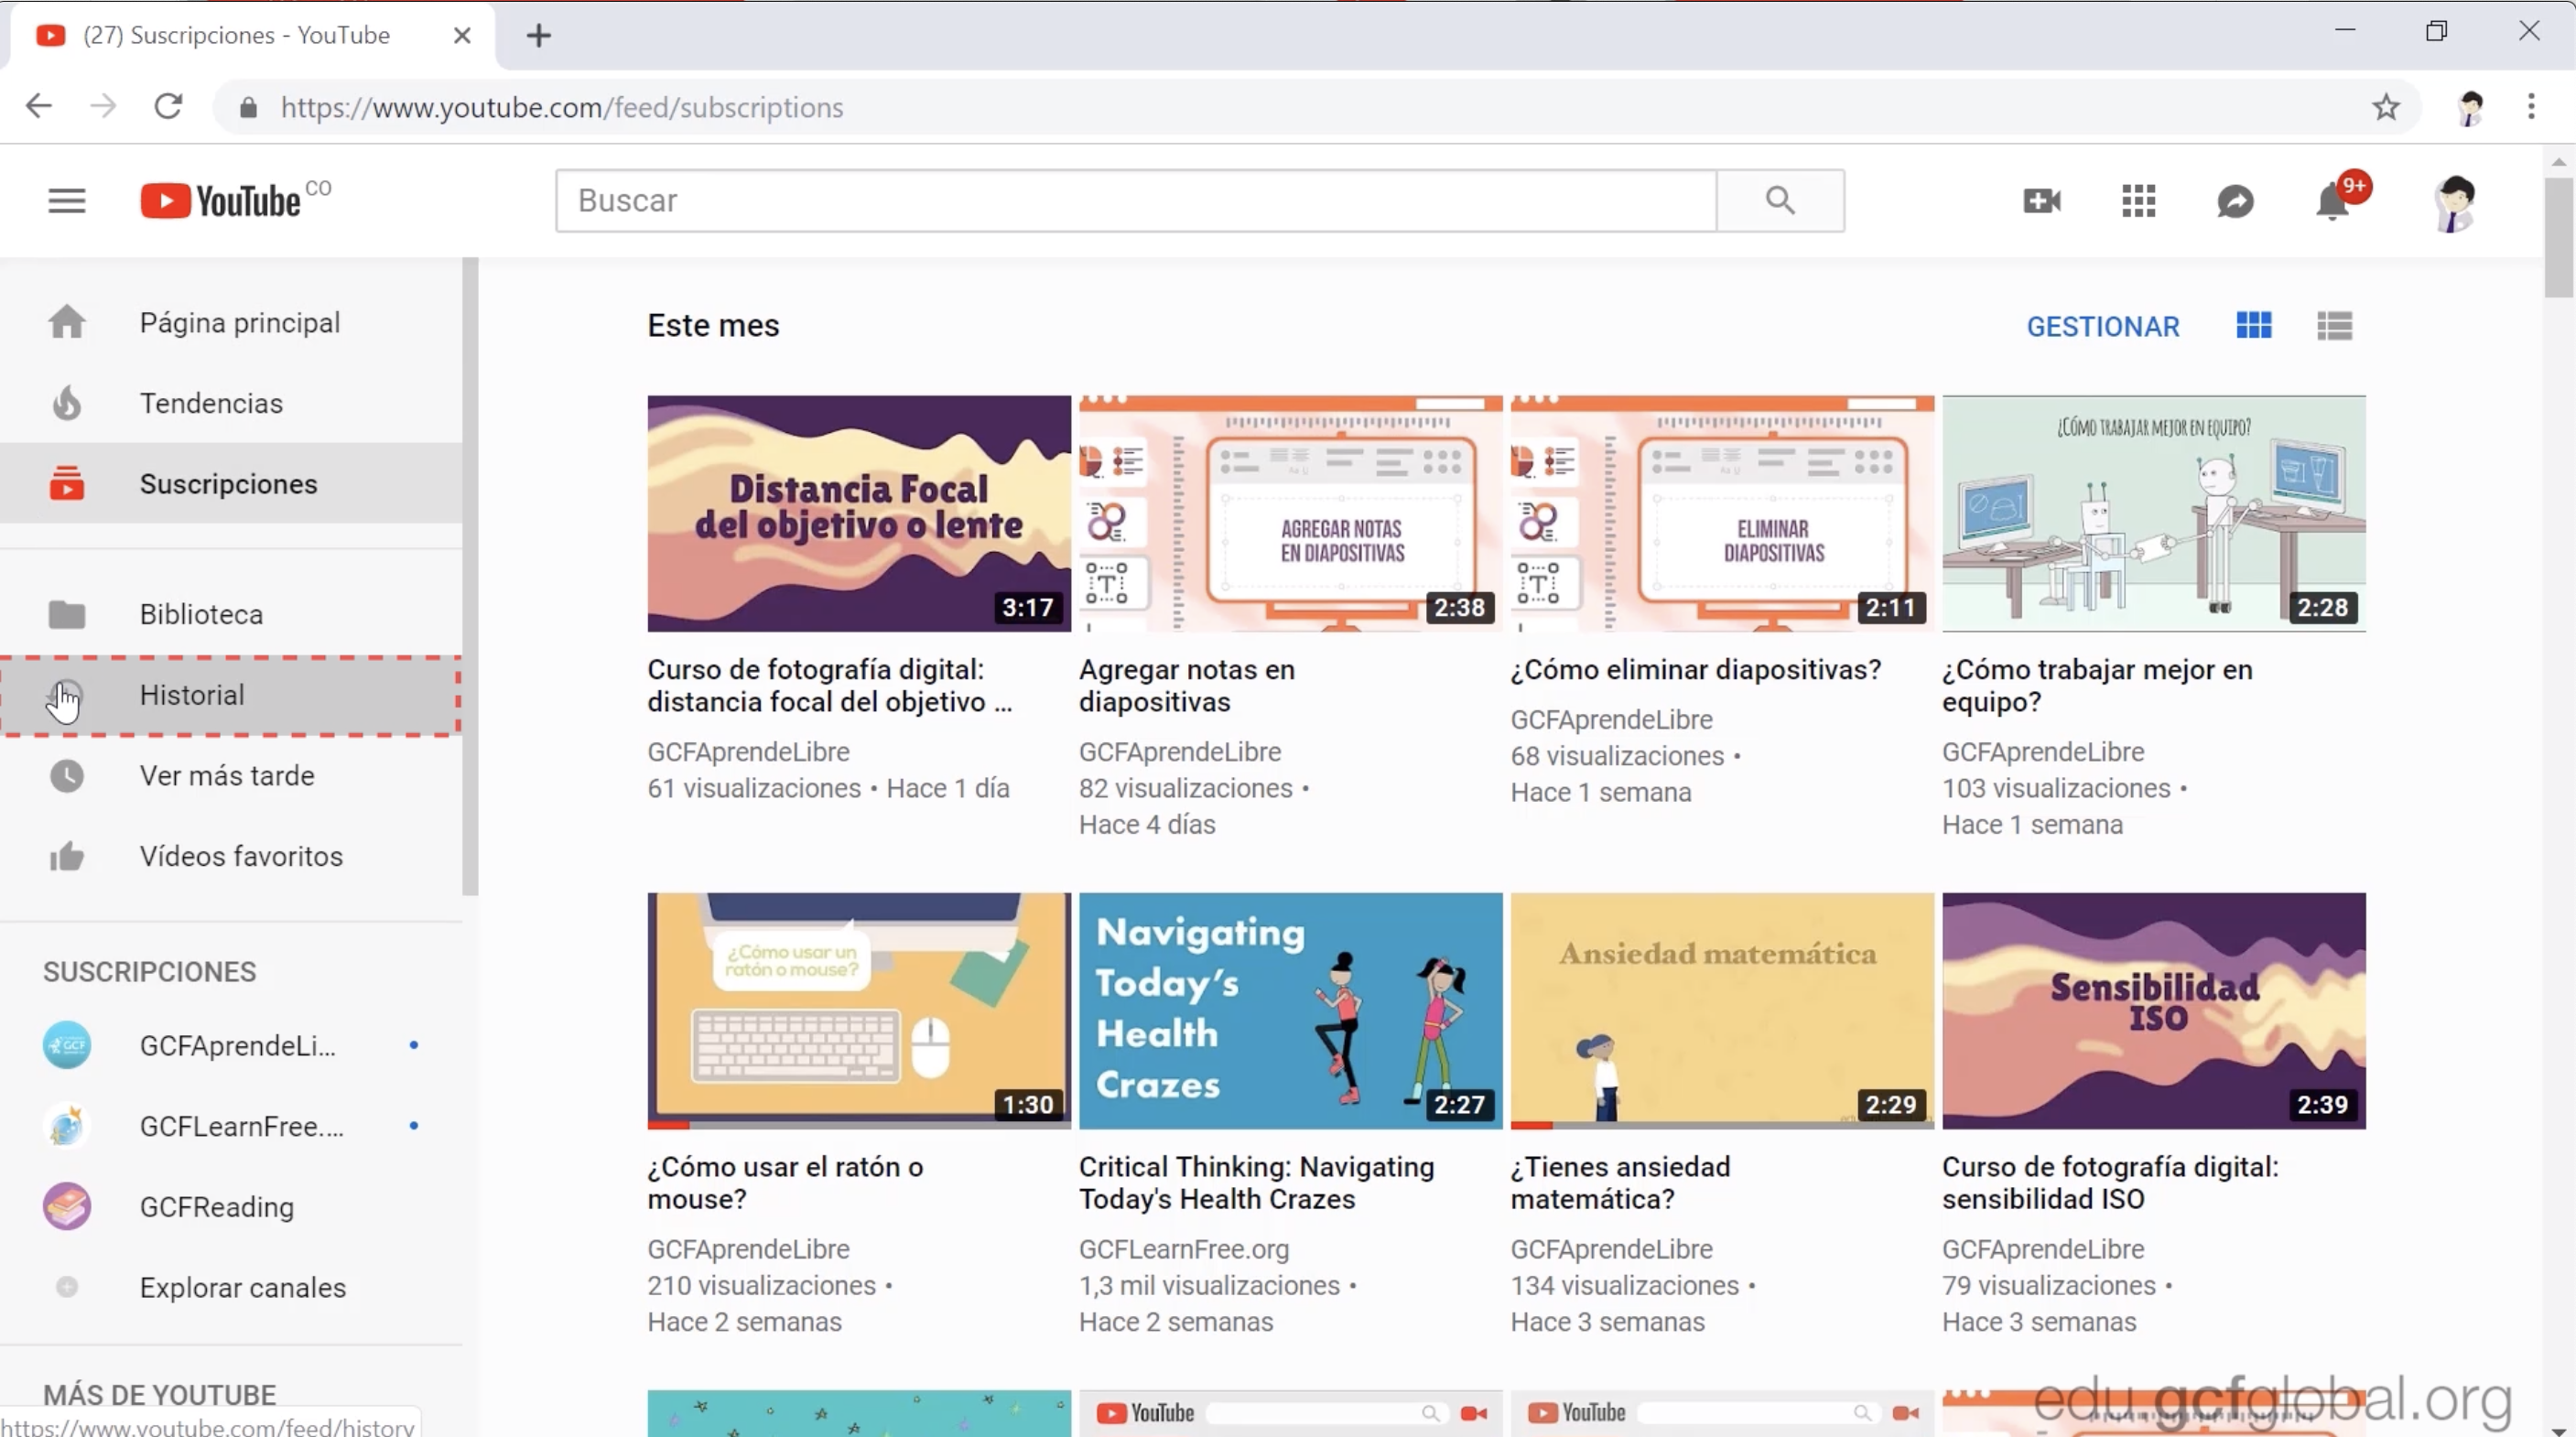This screenshot has width=2576, height=1437.
Task: Click title '¿Cómo usar el ratón o mouse?'
Action: [x=785, y=1182]
